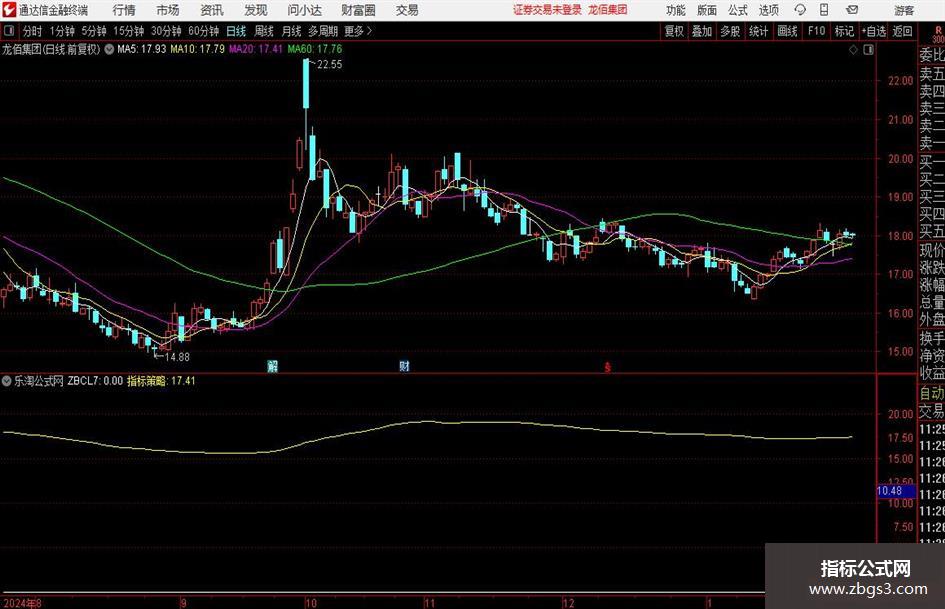Open dropdown arrow next to 乐淘公式网 indicator
Screen dimensions: 945x609
pyautogui.click(x=7, y=380)
